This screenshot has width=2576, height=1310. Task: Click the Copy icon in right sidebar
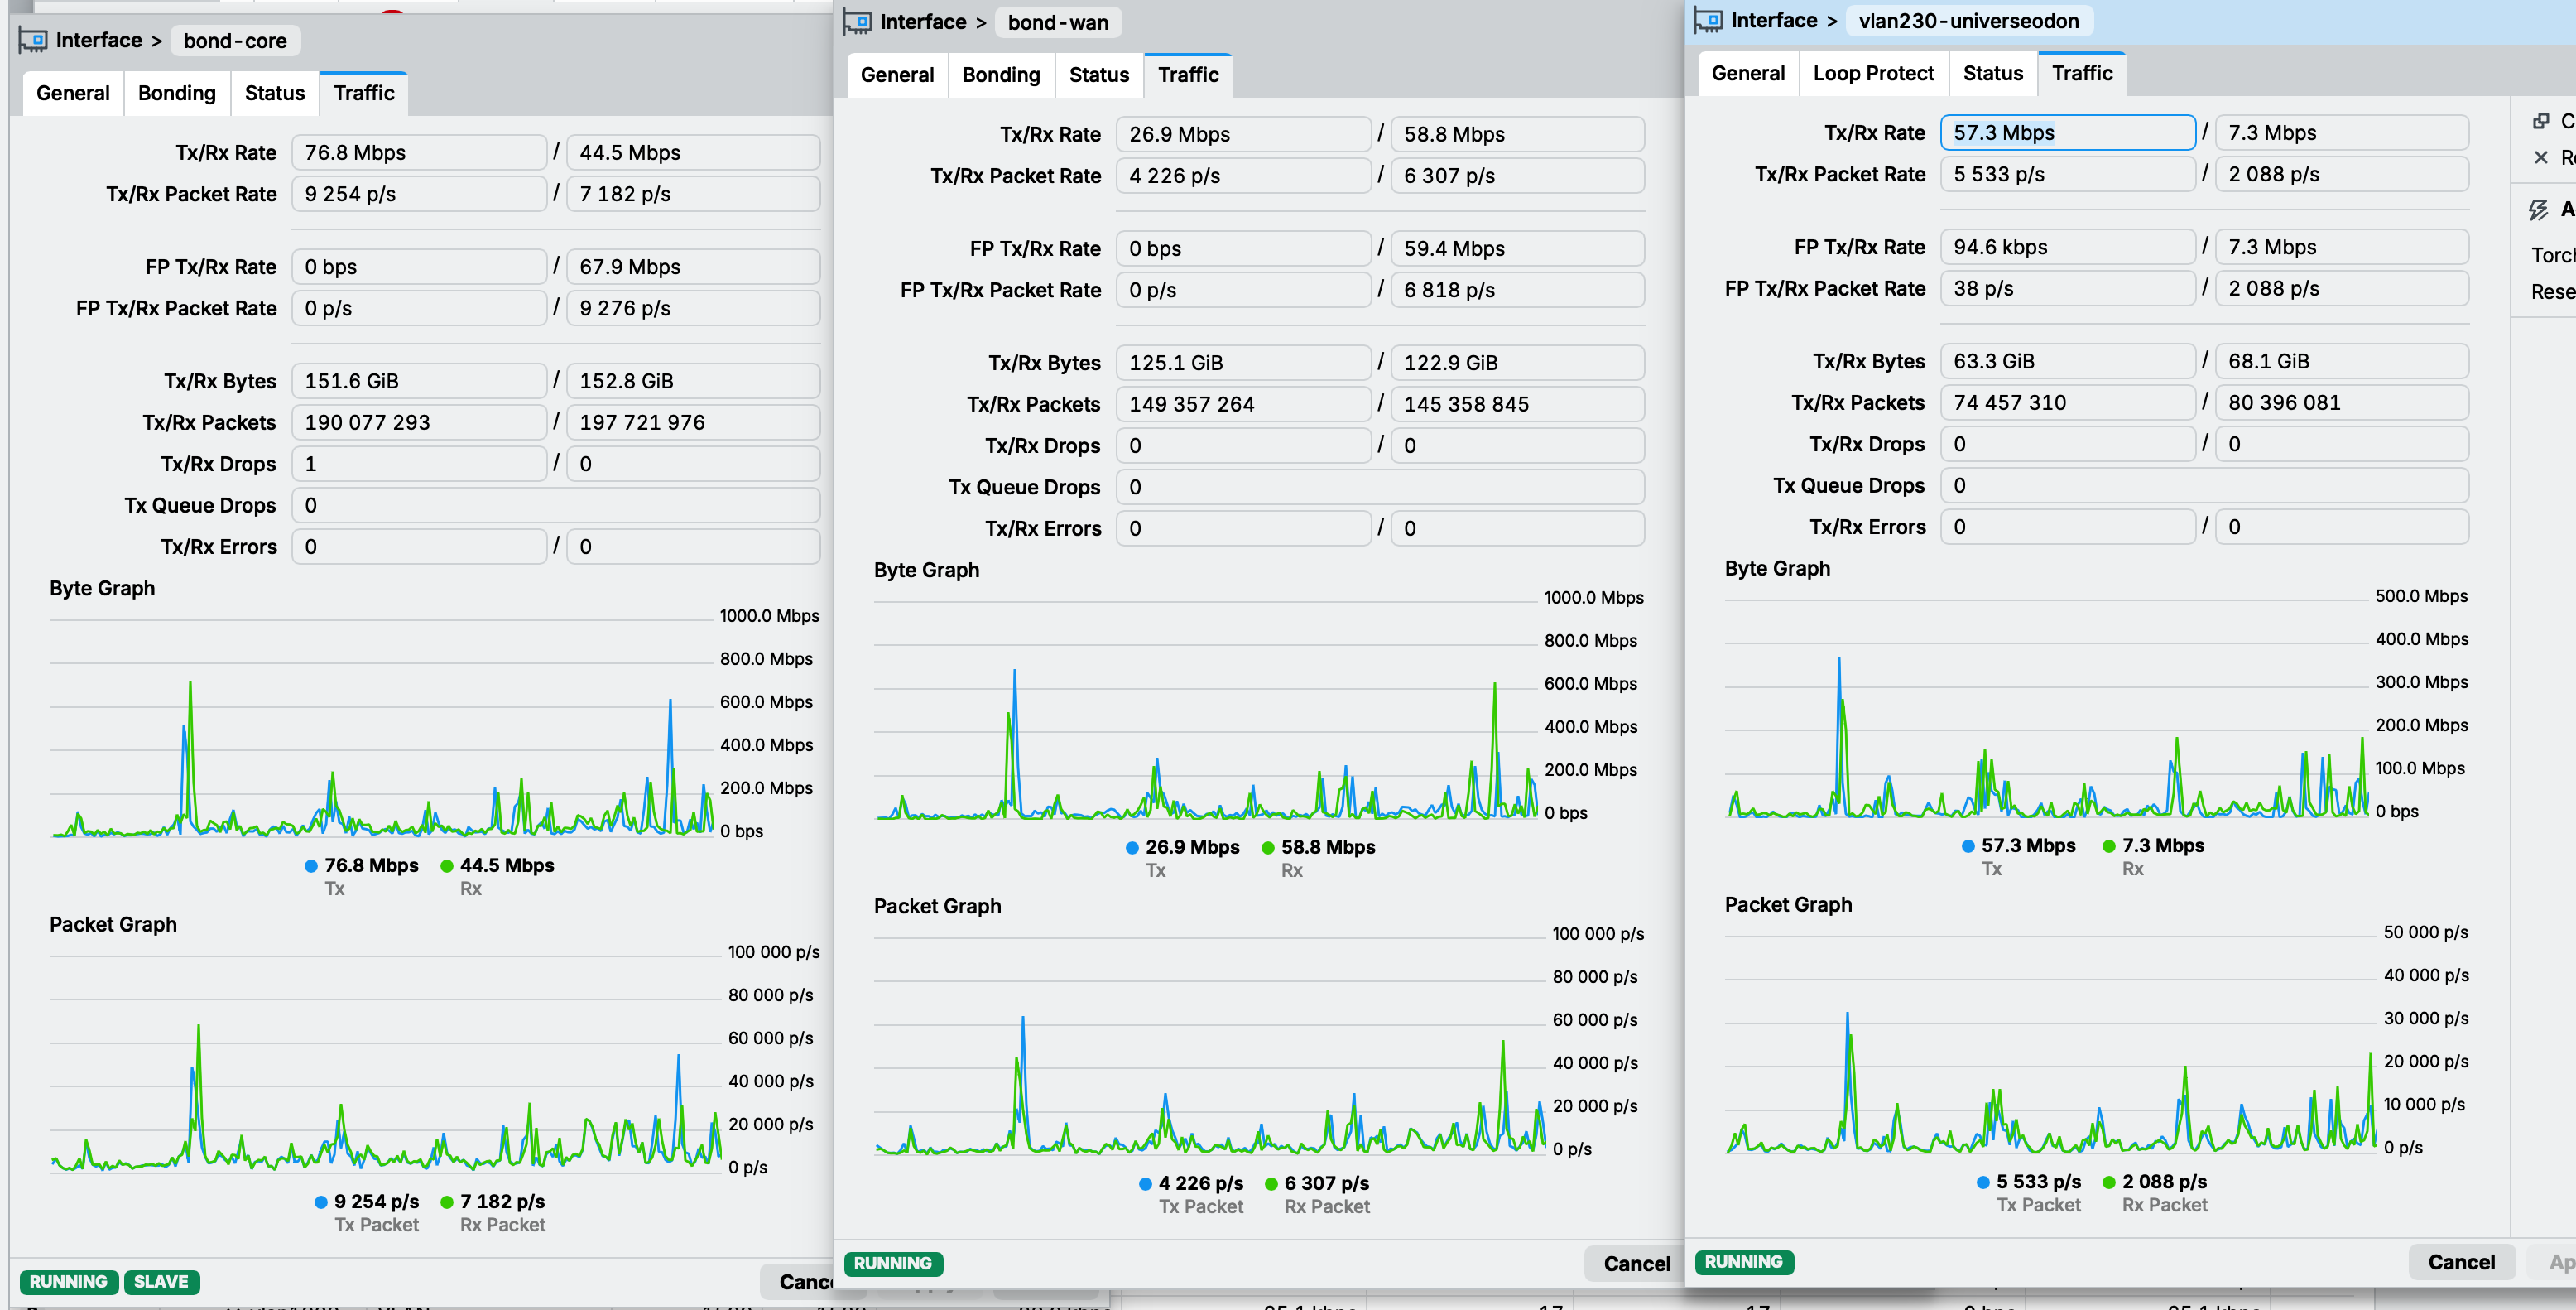tap(2540, 121)
